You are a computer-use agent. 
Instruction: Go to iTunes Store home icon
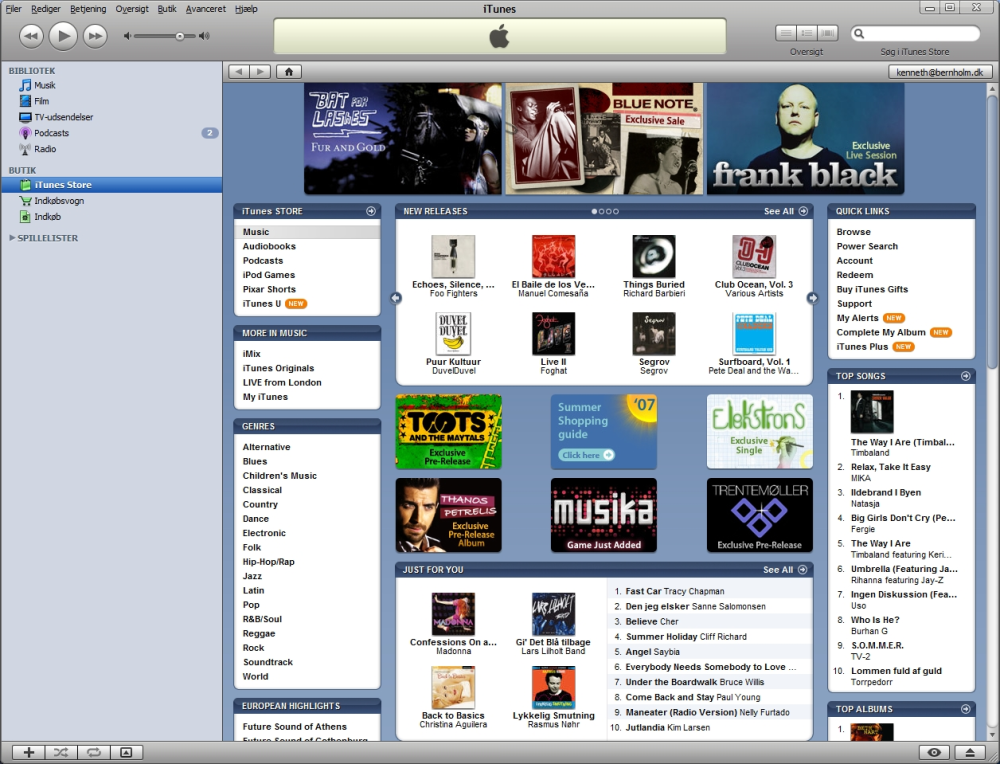288,71
